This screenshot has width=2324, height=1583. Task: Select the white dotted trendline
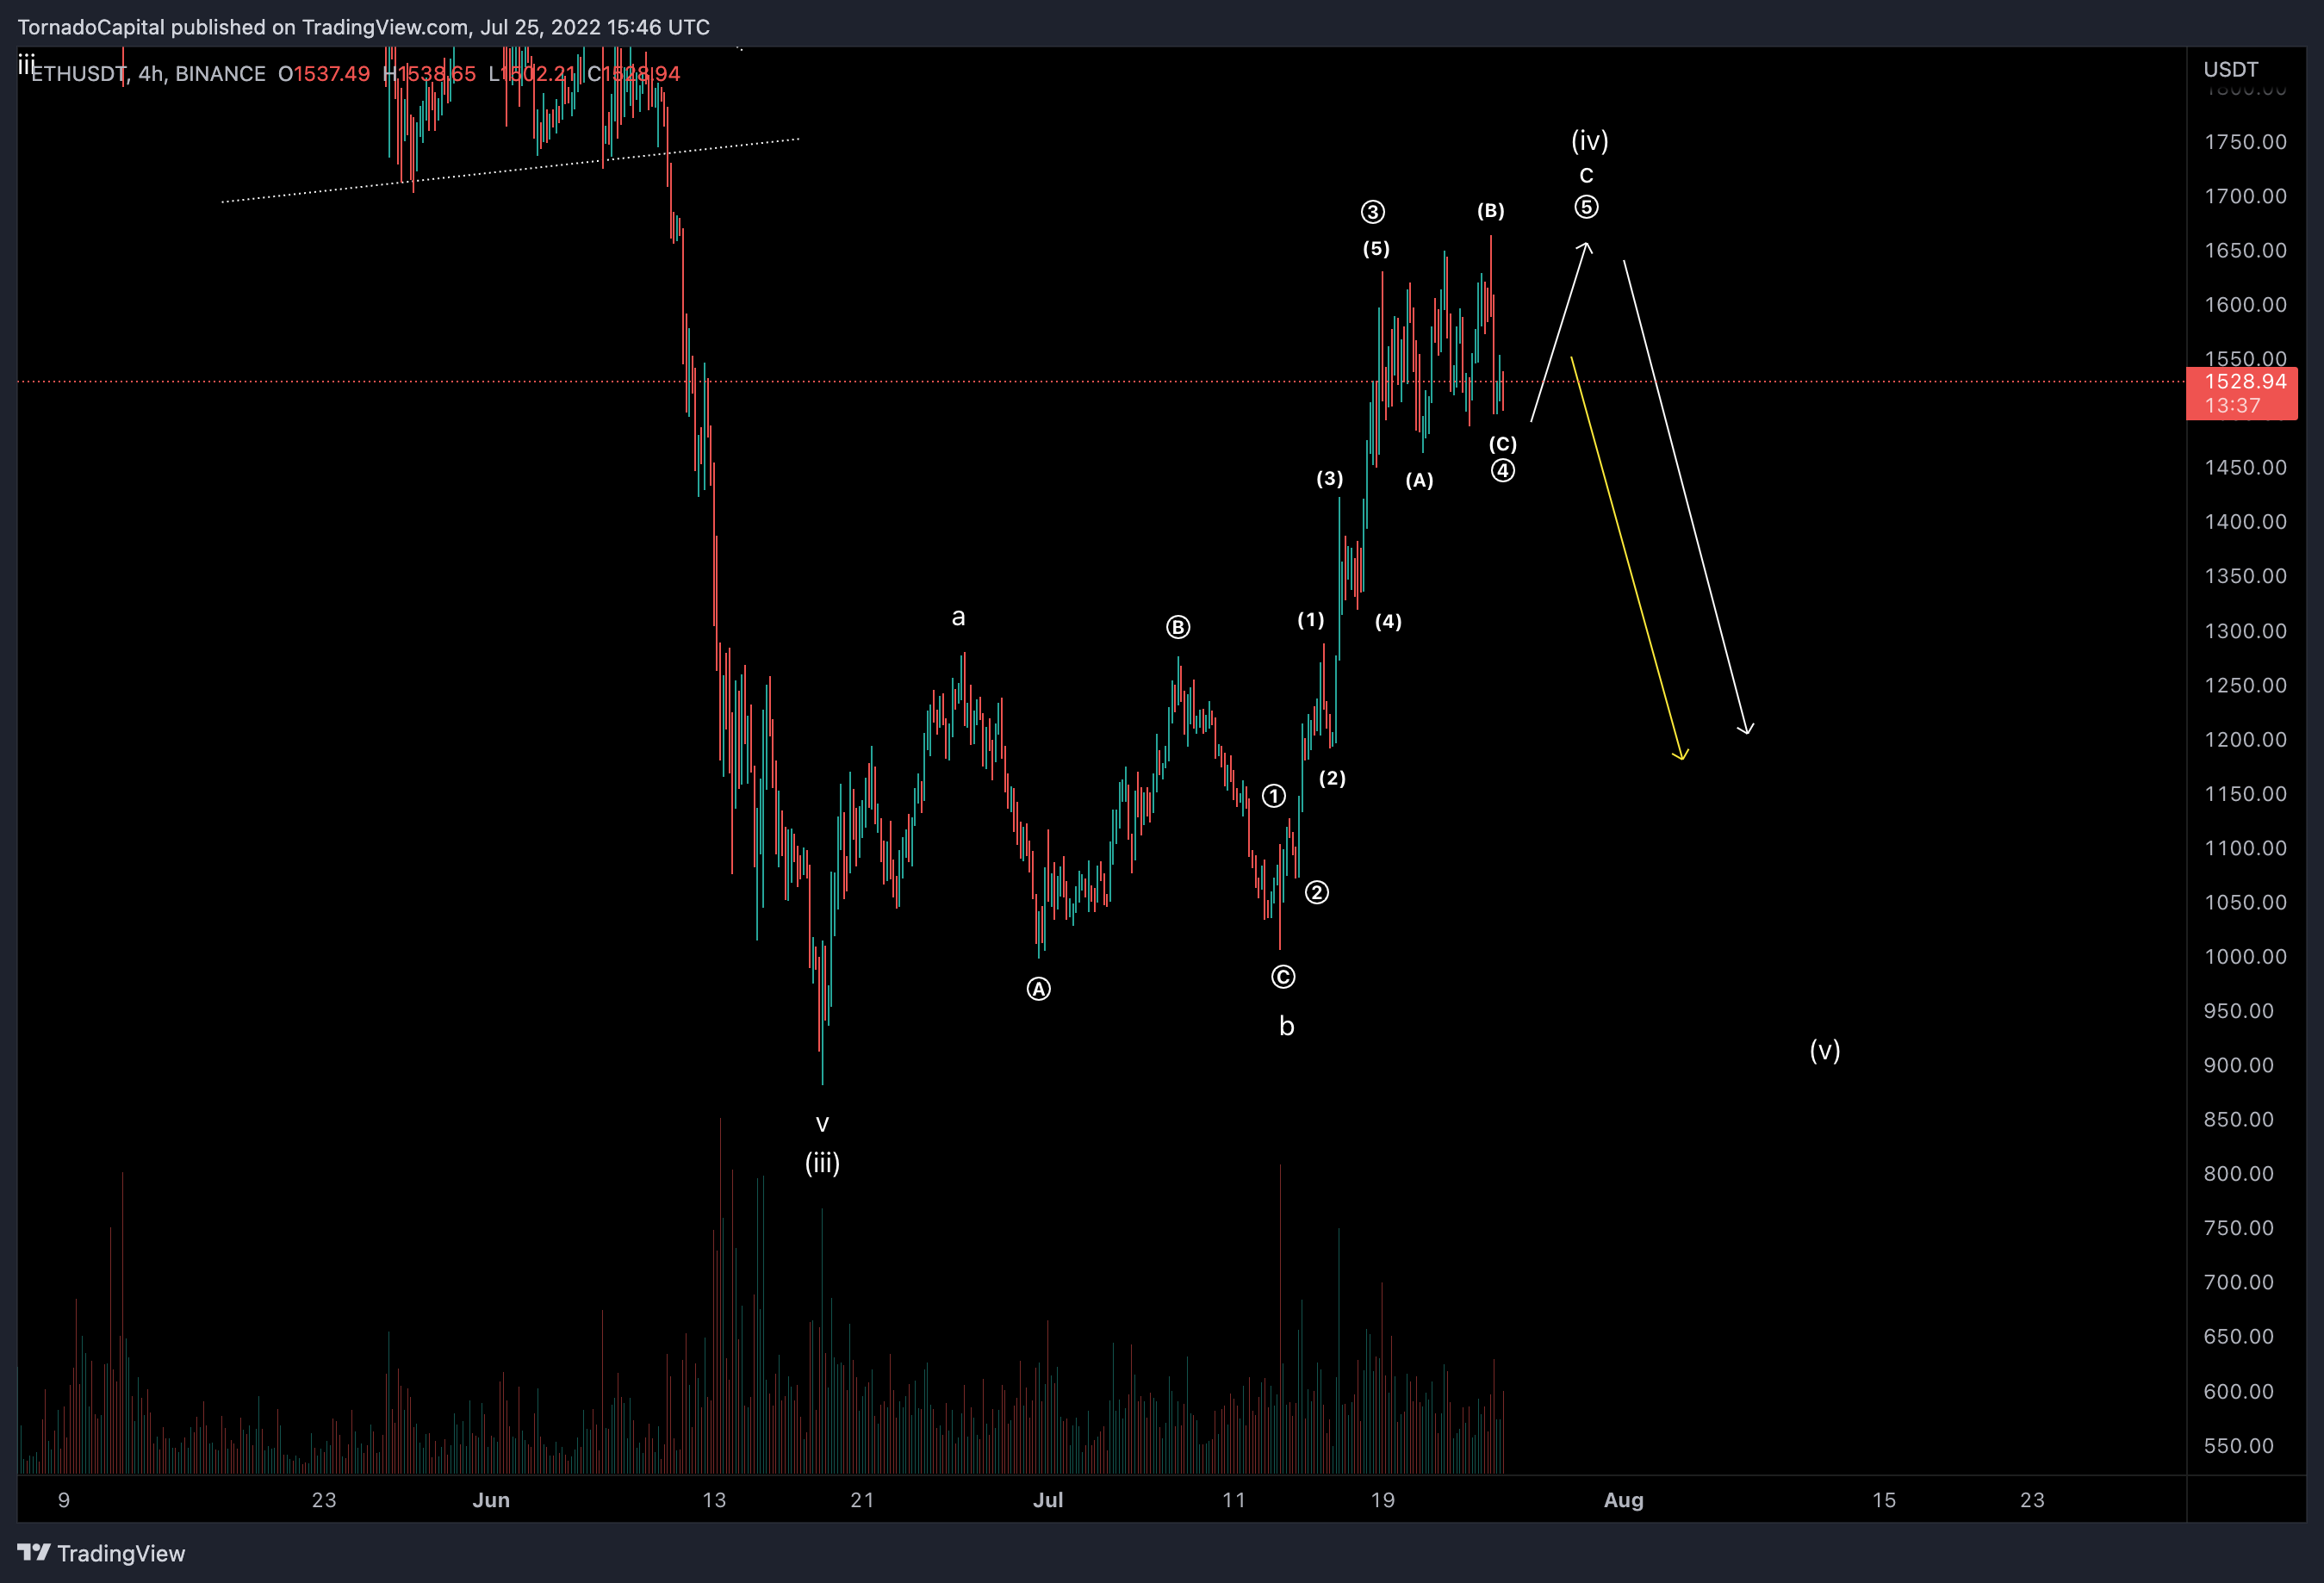[x=510, y=170]
